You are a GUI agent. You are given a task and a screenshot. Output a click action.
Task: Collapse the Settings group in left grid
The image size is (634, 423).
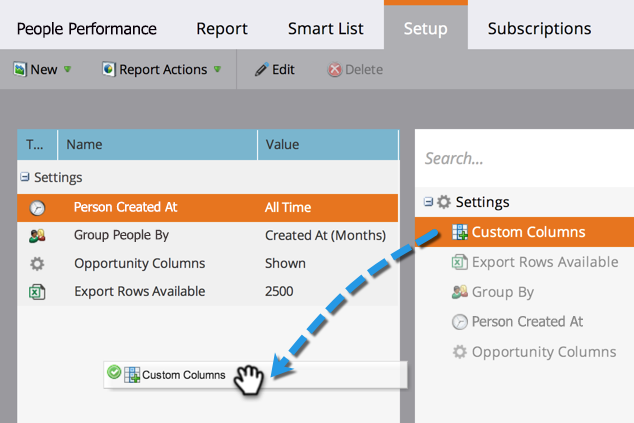pos(23,177)
